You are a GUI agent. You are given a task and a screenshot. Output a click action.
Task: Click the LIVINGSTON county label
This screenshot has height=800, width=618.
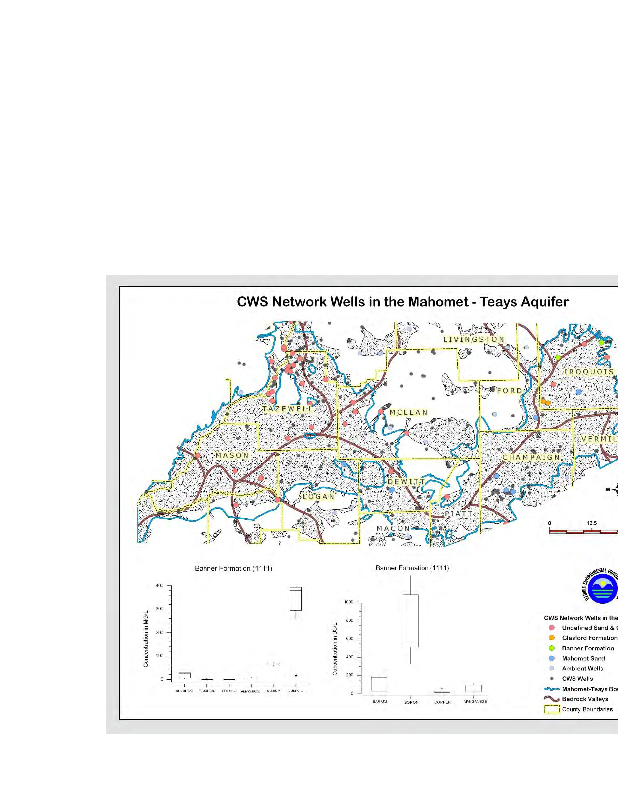pyautogui.click(x=473, y=340)
